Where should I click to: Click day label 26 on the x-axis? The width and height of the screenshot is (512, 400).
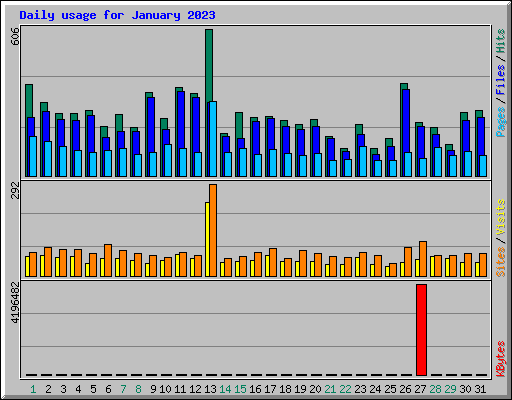pos(405,389)
